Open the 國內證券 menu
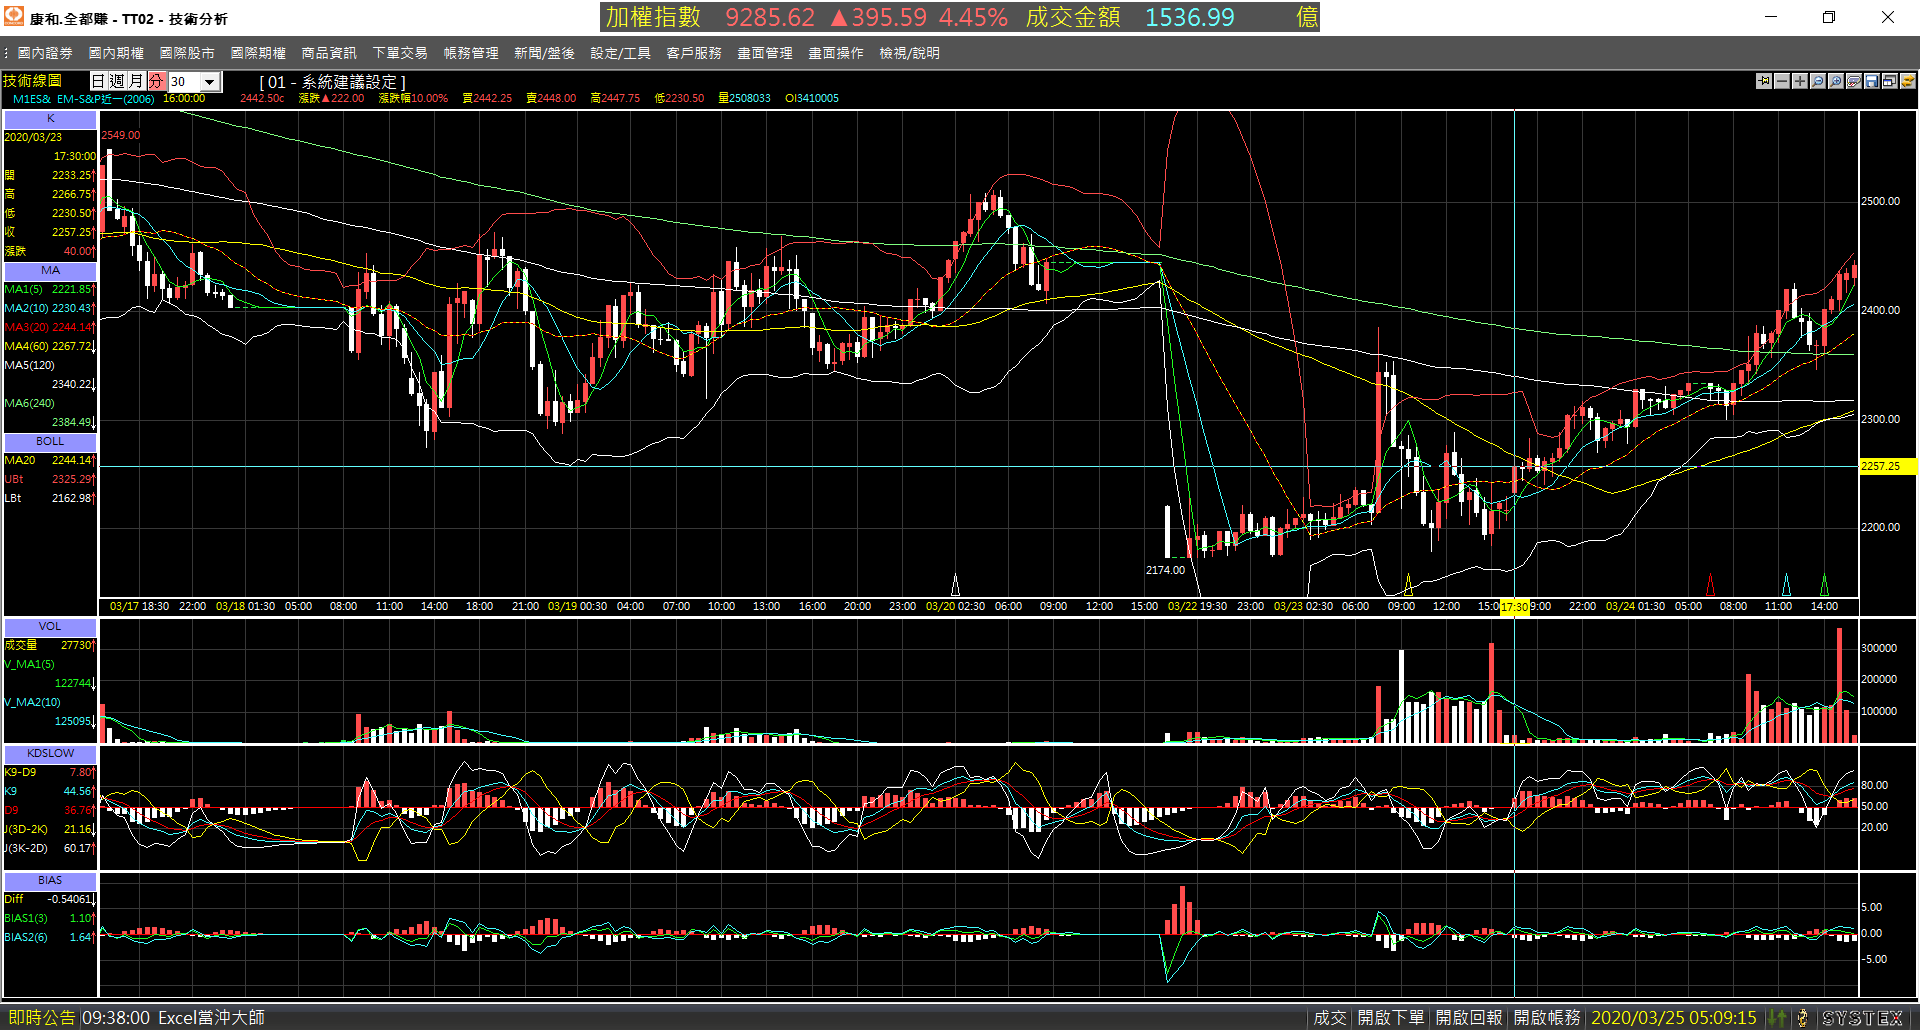The height and width of the screenshot is (1030, 1920). click(x=45, y=53)
